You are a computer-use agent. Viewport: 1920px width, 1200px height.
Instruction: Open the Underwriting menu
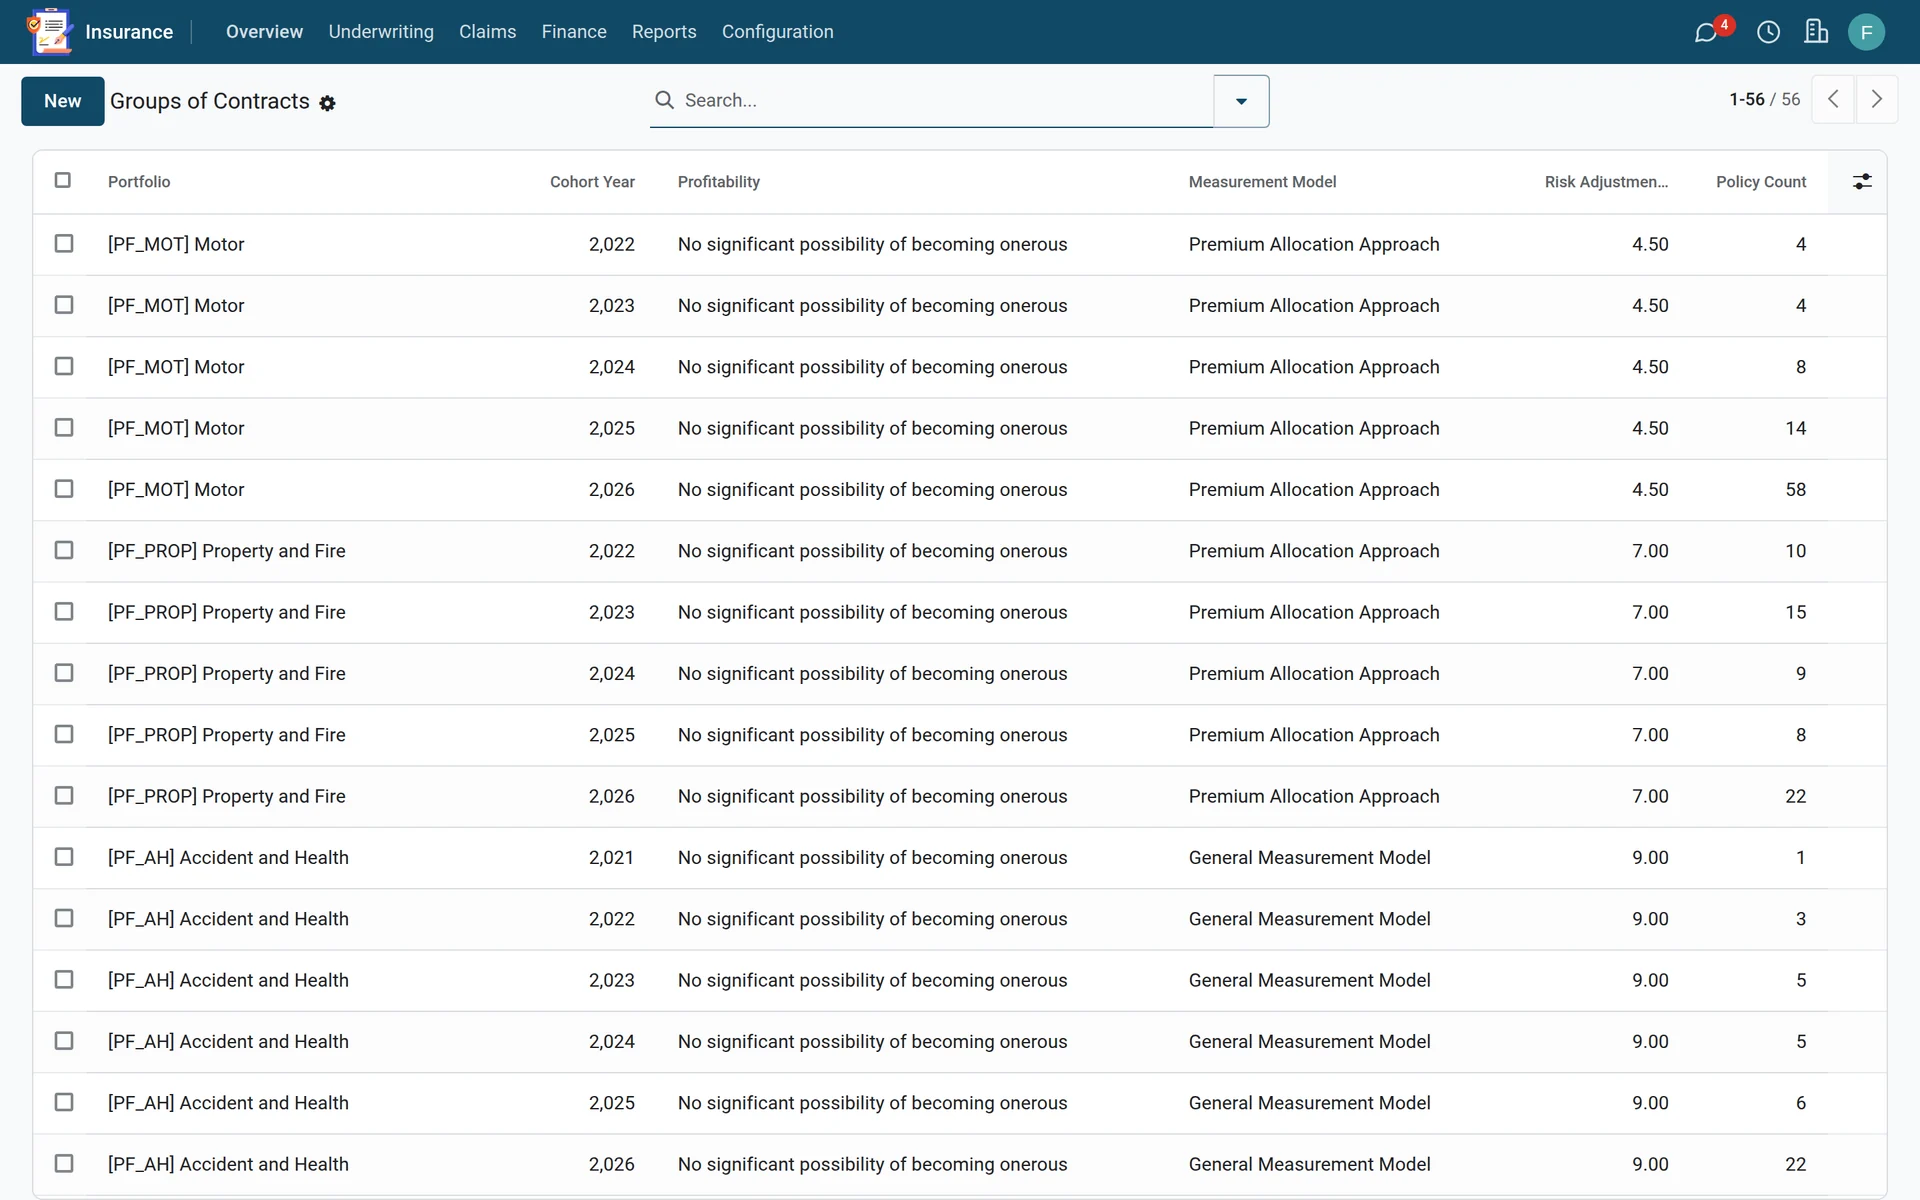381,32
